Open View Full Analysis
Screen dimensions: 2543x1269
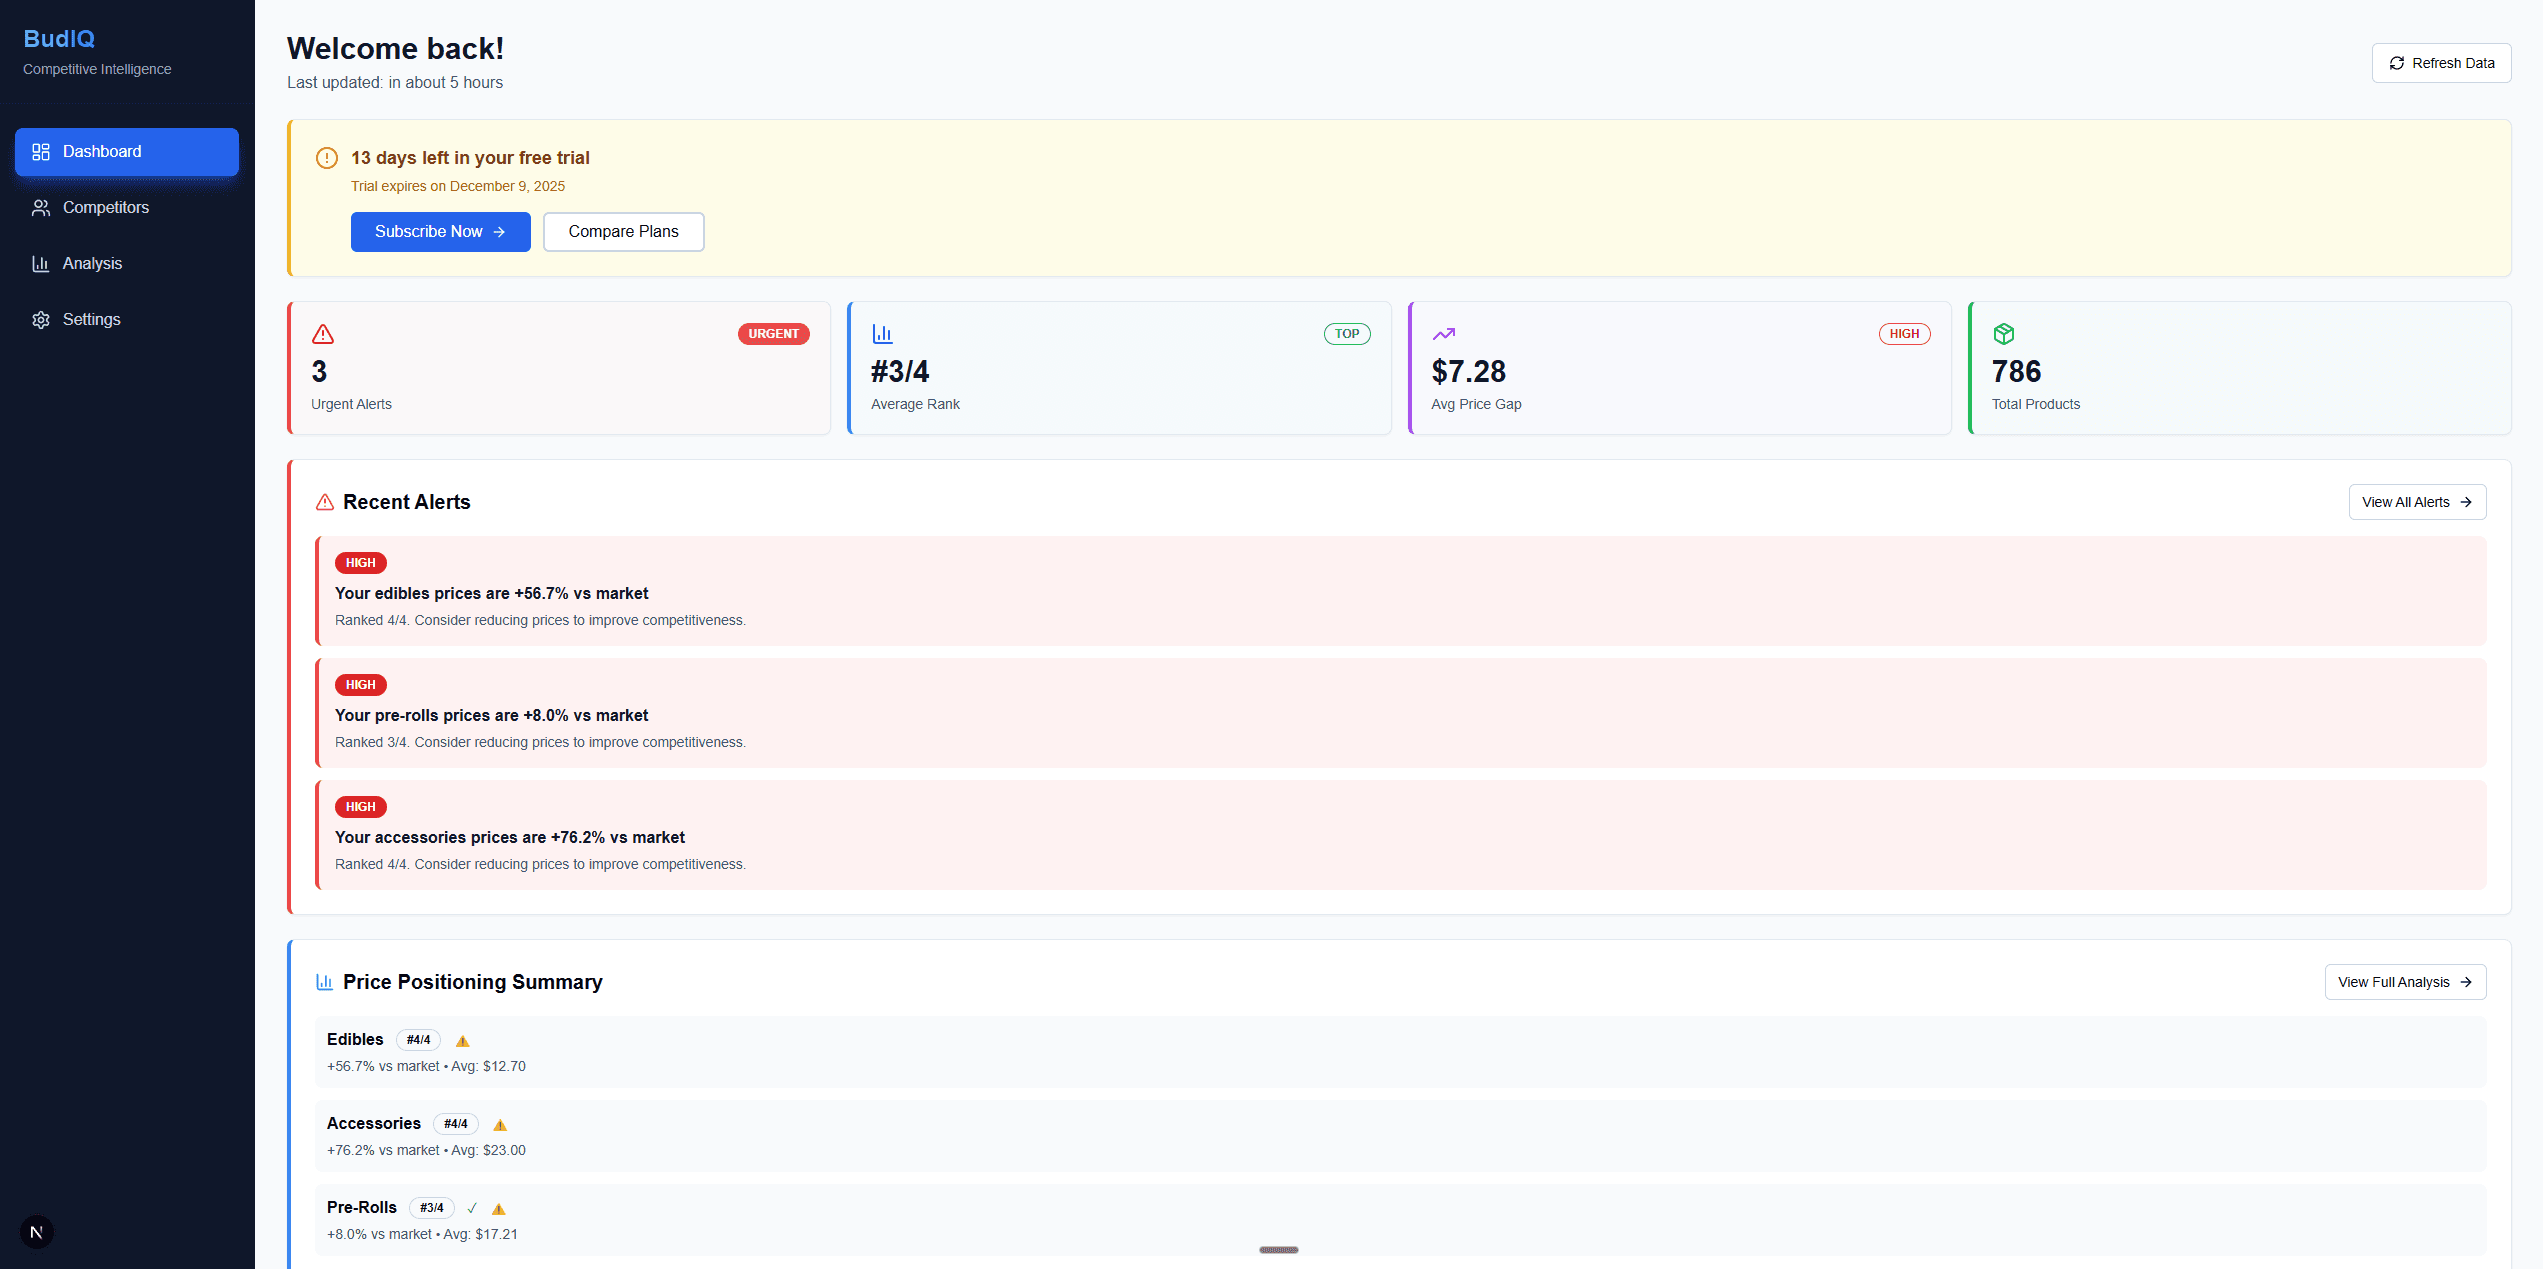click(2405, 981)
